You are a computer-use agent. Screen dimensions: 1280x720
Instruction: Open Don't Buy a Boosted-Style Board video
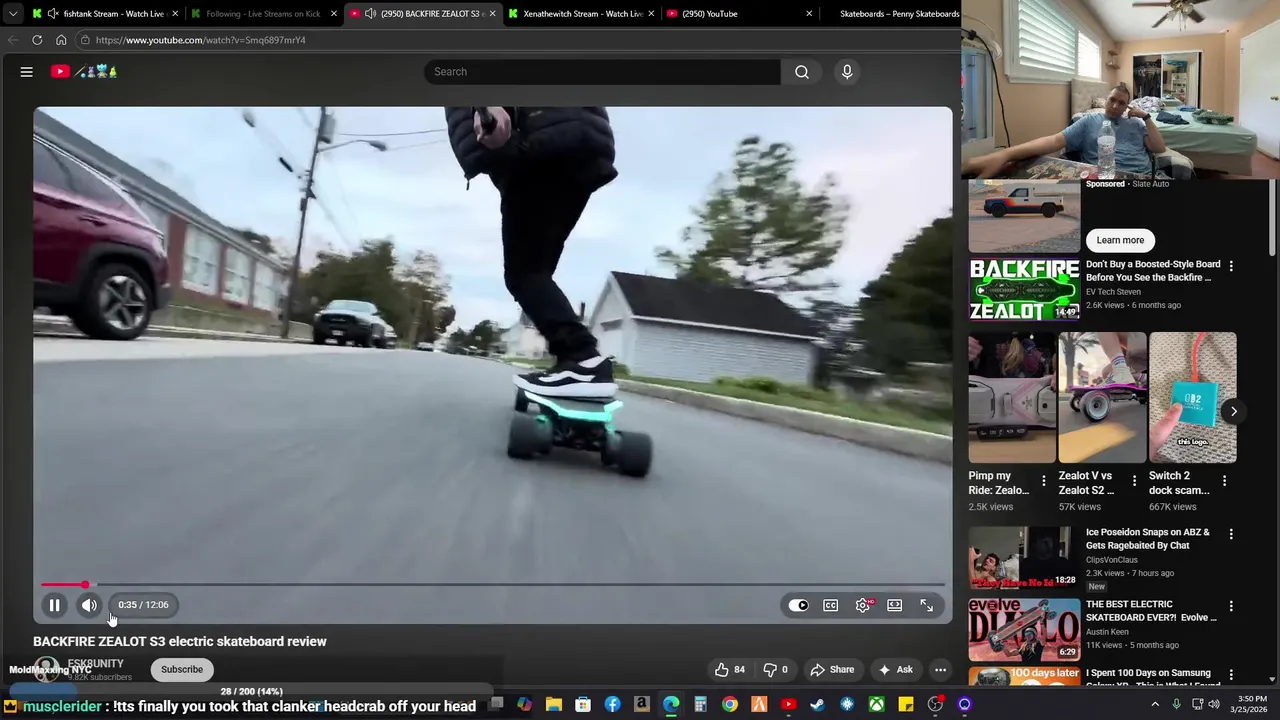coord(1153,271)
